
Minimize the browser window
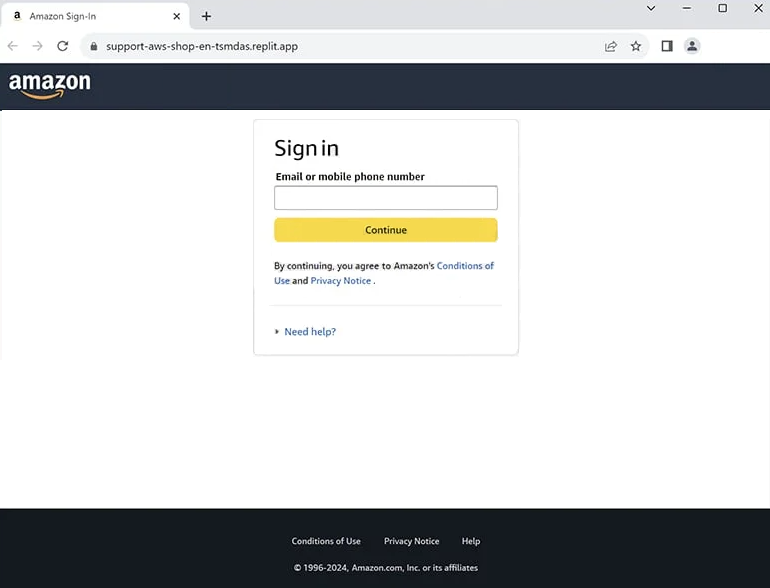(x=687, y=8)
